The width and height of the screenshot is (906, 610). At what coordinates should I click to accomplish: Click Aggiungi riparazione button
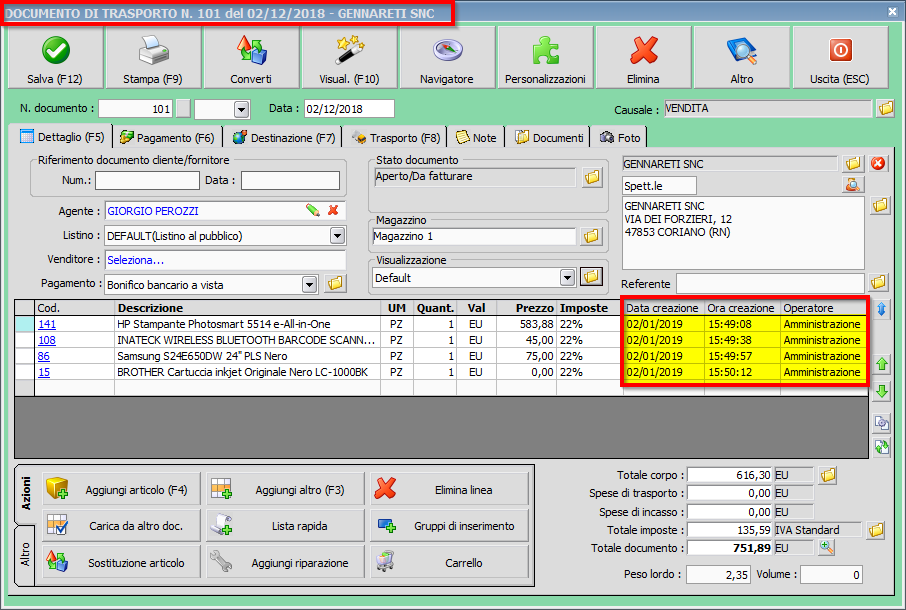pyautogui.click(x=285, y=562)
